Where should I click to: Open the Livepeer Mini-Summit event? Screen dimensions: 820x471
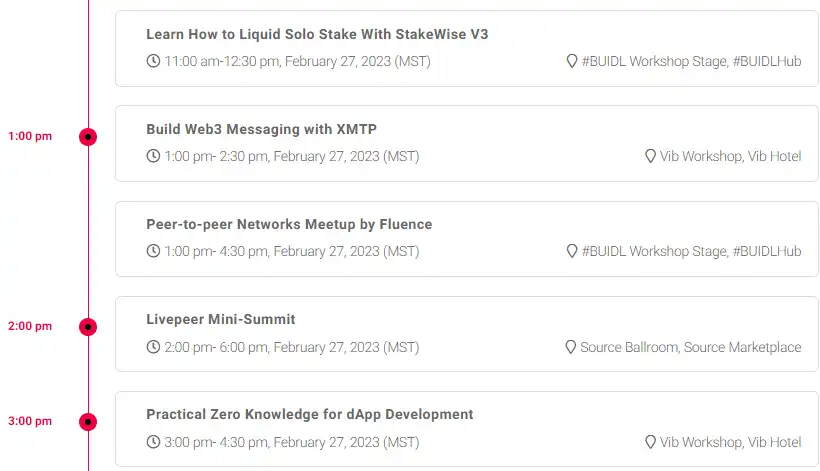coord(221,319)
